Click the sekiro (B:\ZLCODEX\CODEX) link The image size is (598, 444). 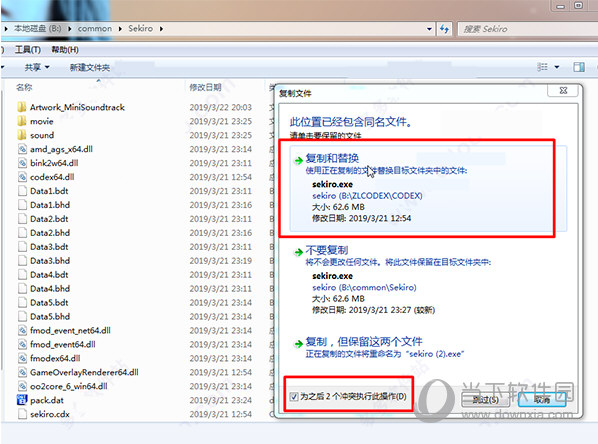point(367,196)
